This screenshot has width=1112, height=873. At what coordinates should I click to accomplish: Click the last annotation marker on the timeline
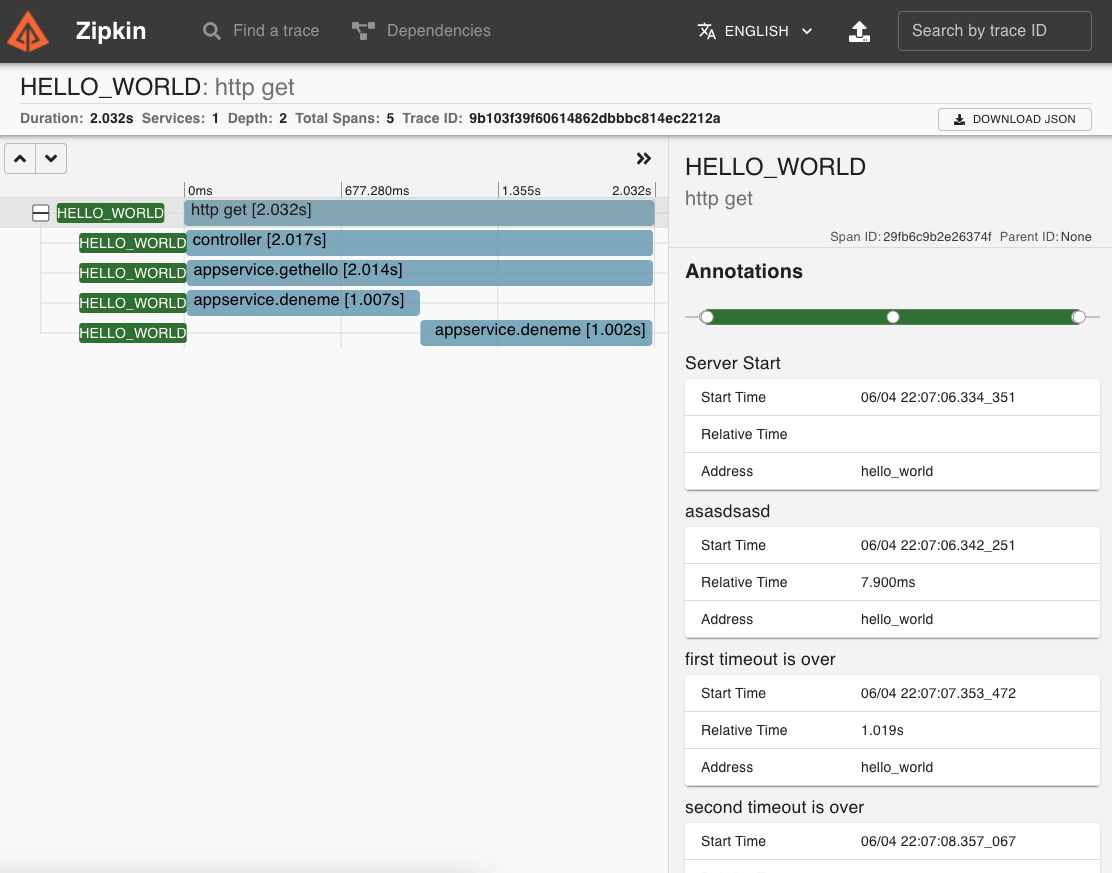click(1078, 317)
